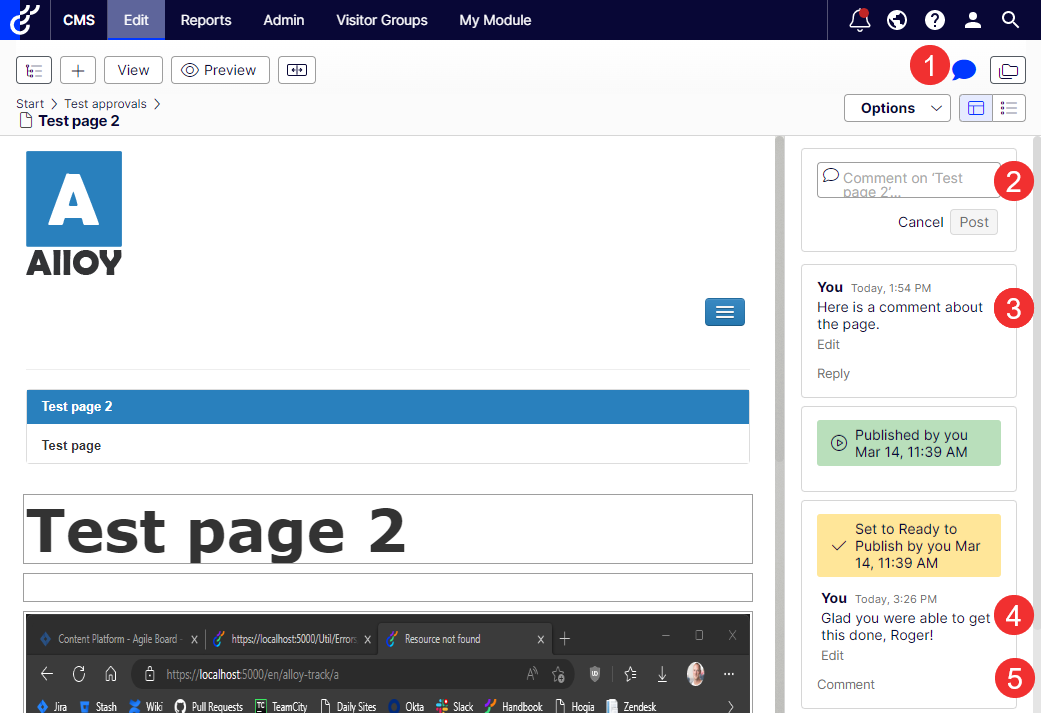Click the empty field below the heading

point(388,588)
